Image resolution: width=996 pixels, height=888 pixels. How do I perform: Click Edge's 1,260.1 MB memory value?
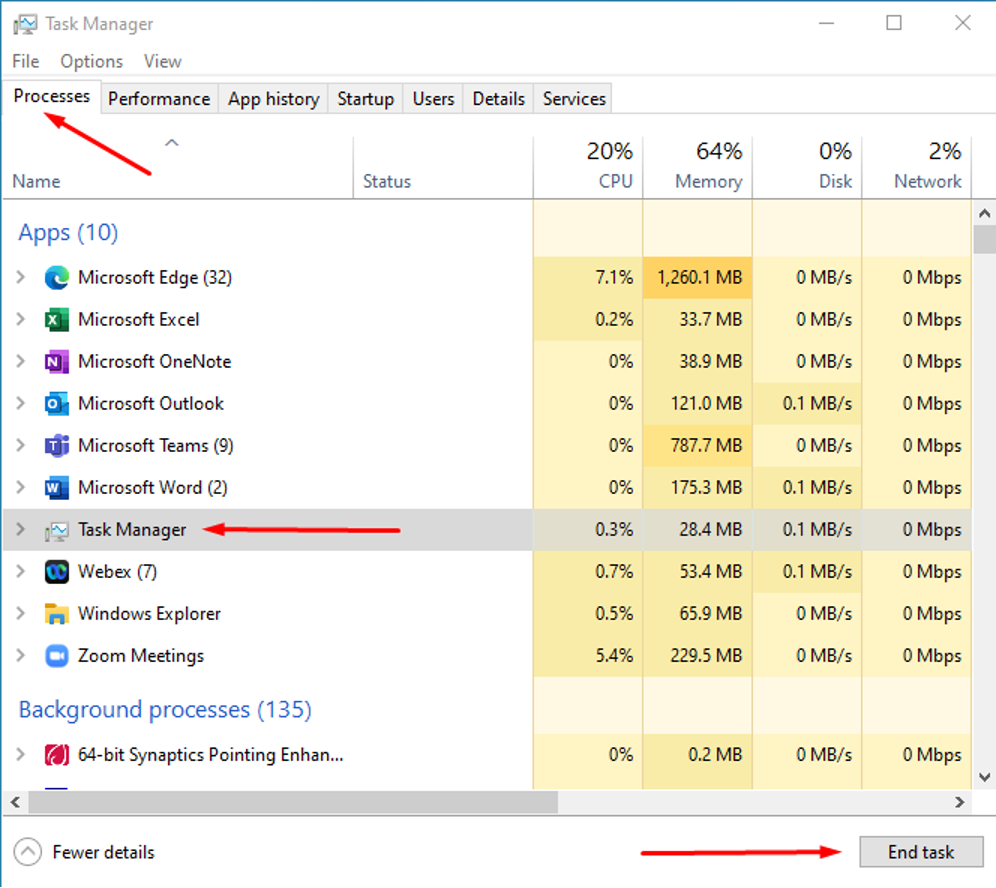pyautogui.click(x=699, y=278)
